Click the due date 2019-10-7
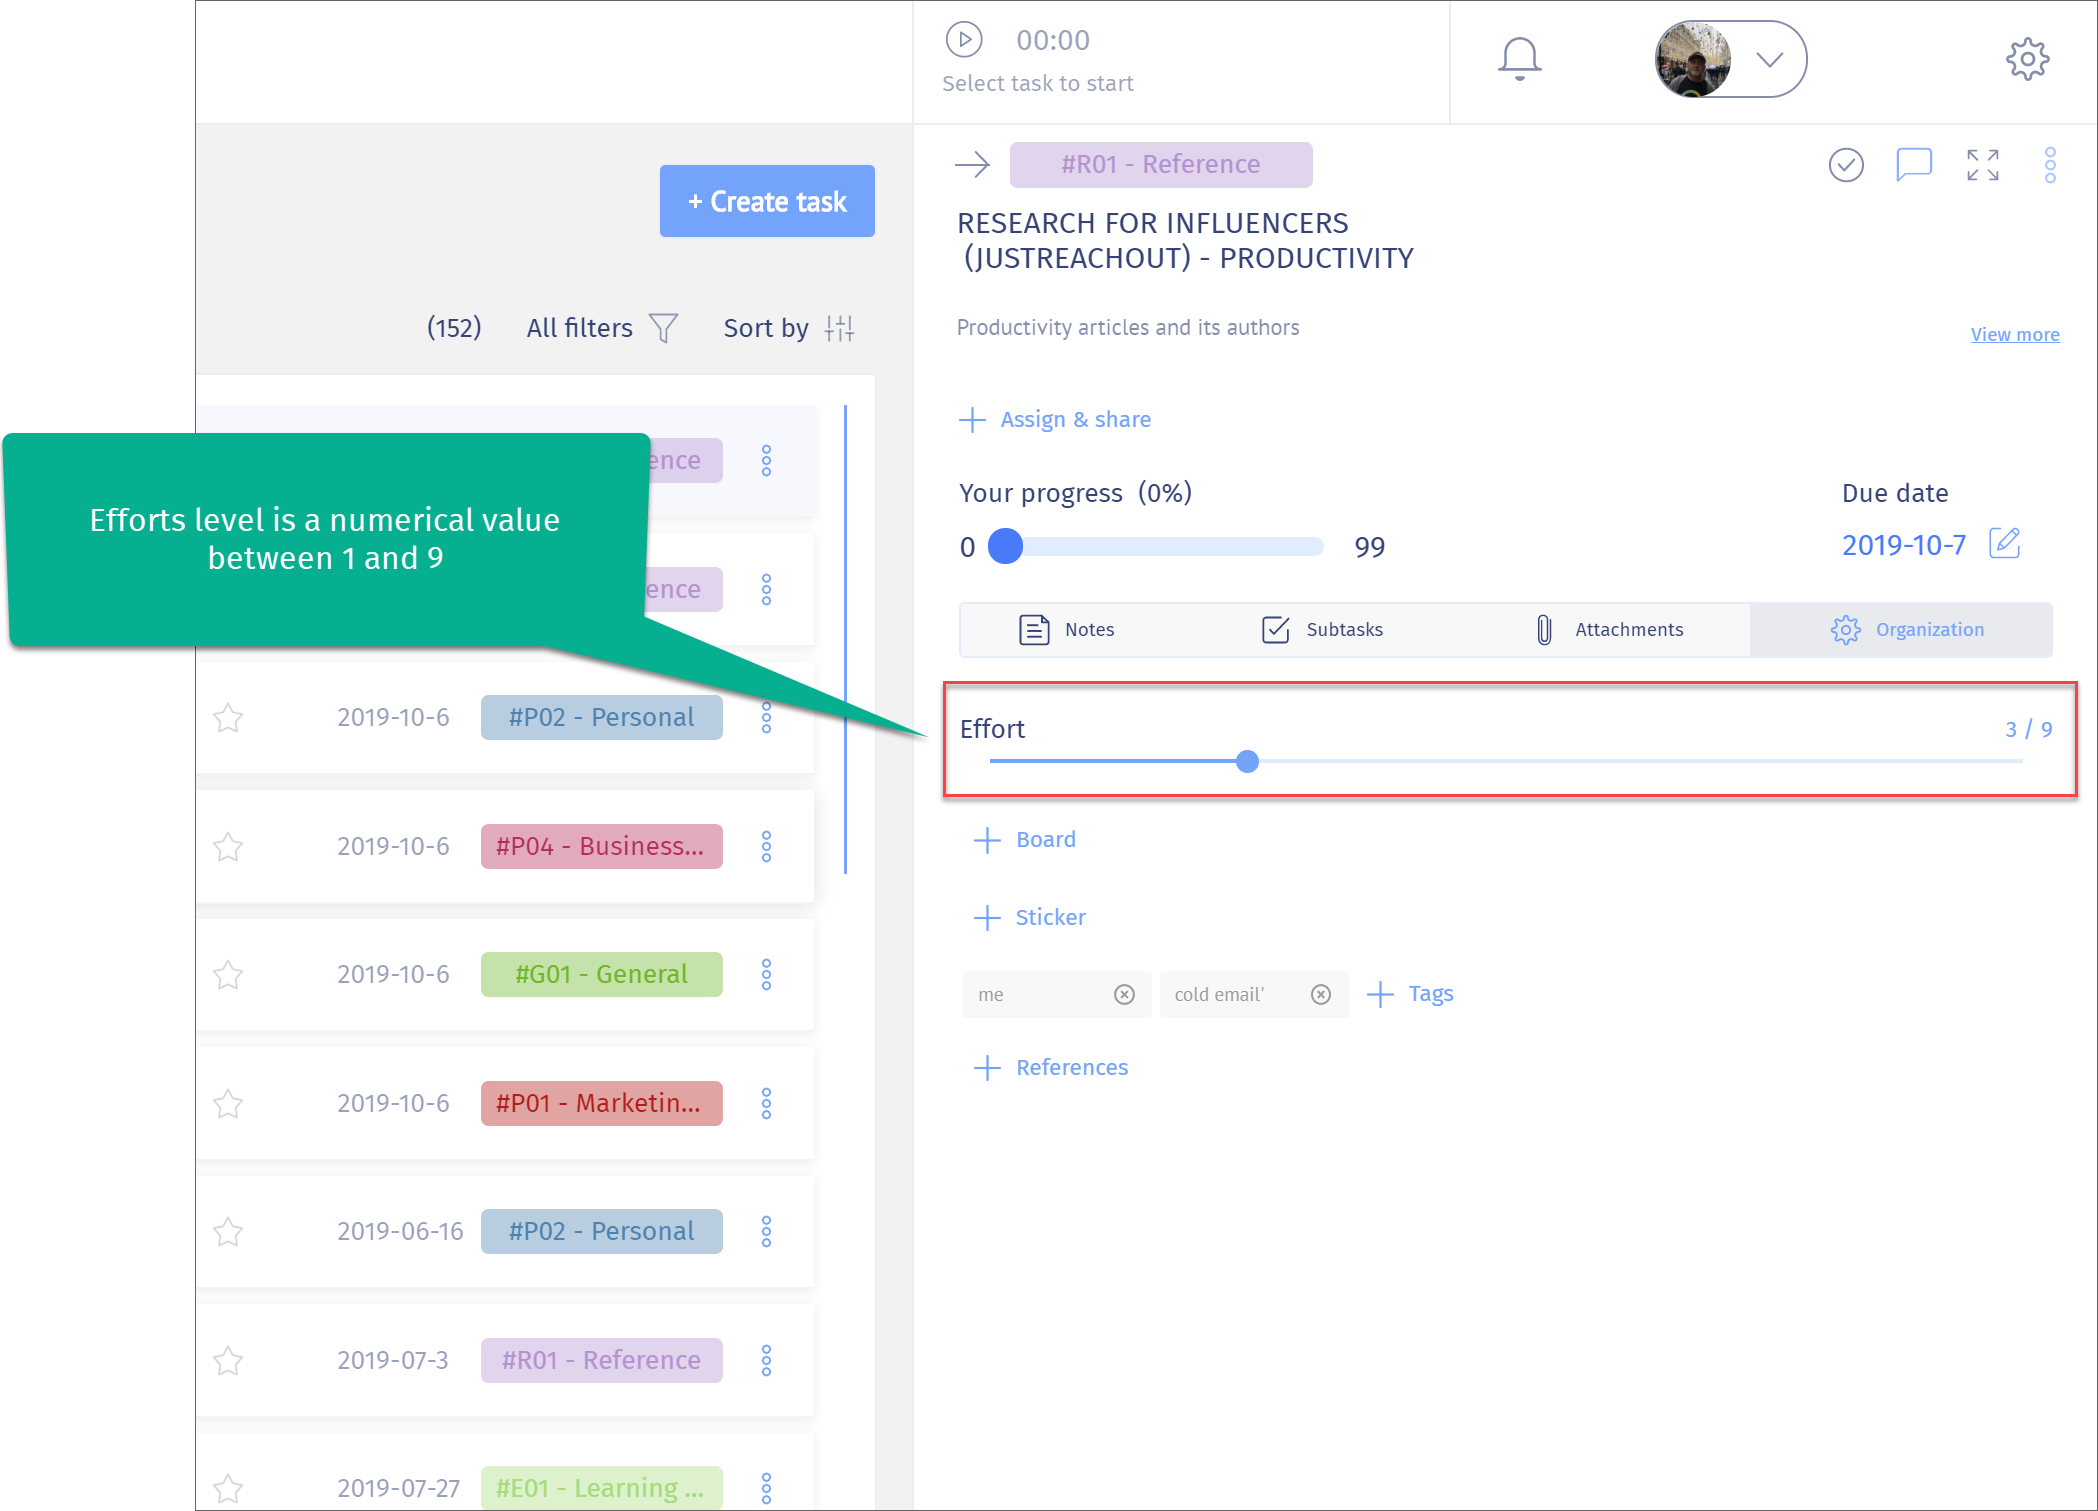 1904,545
